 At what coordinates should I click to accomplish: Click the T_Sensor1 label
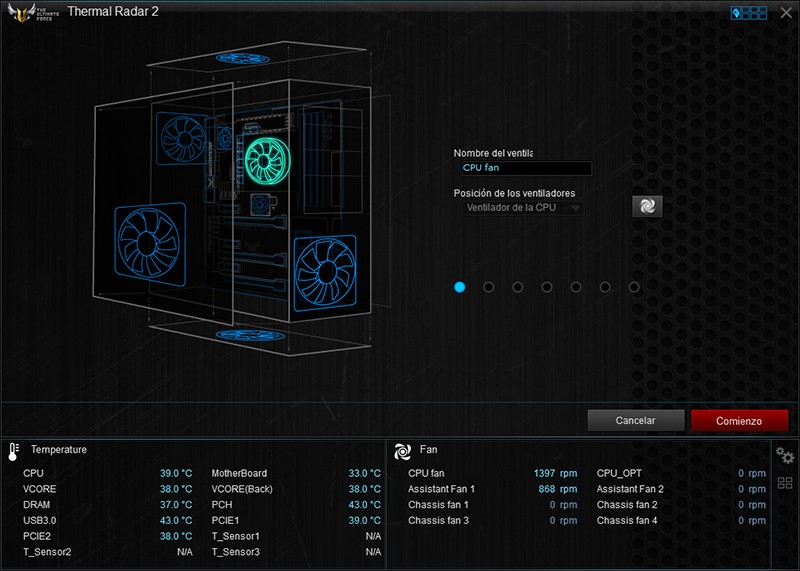pos(236,536)
